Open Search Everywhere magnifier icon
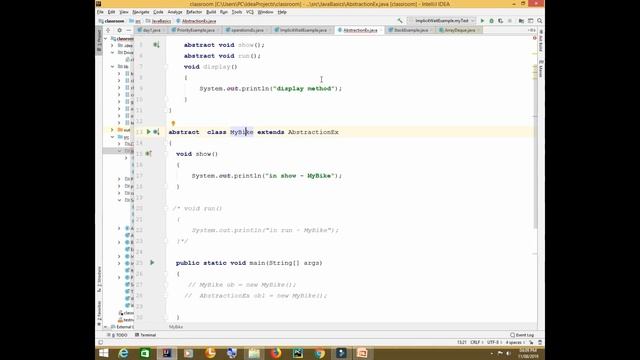This screenshot has height=360, width=640. click(540, 21)
